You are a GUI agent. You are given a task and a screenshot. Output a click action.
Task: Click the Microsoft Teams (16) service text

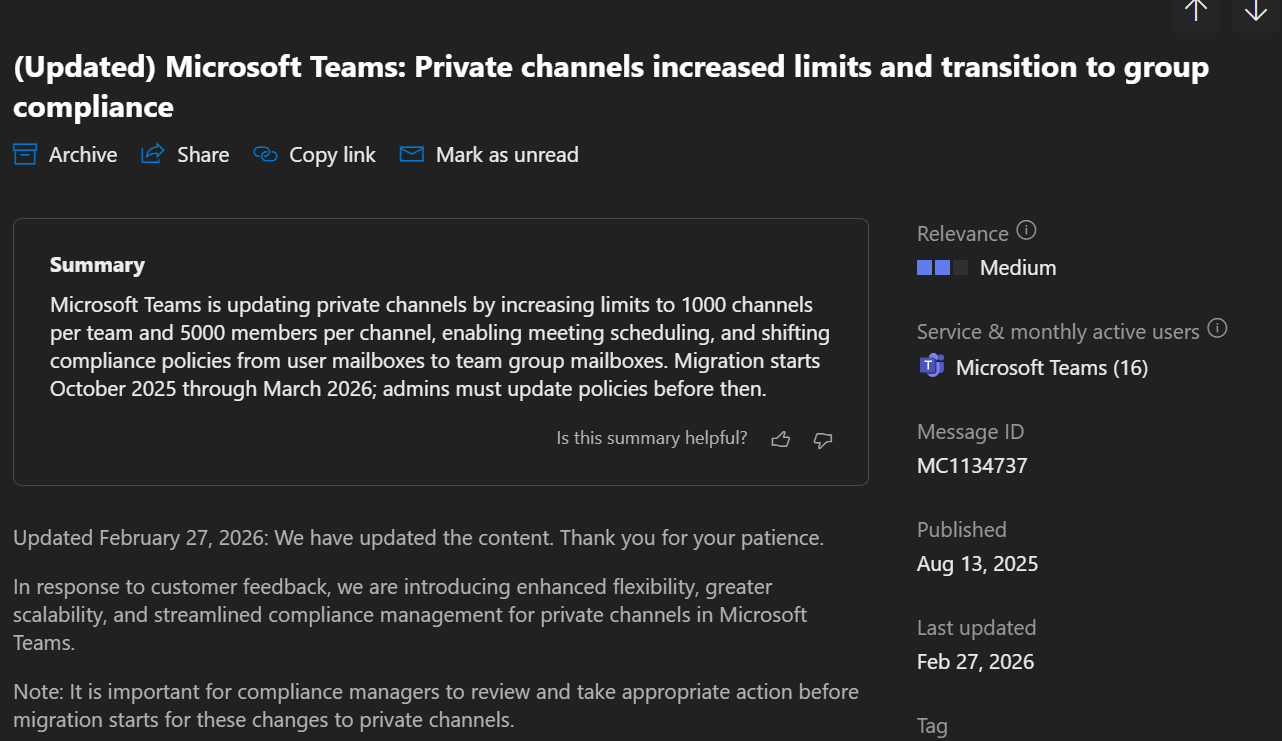click(1052, 368)
